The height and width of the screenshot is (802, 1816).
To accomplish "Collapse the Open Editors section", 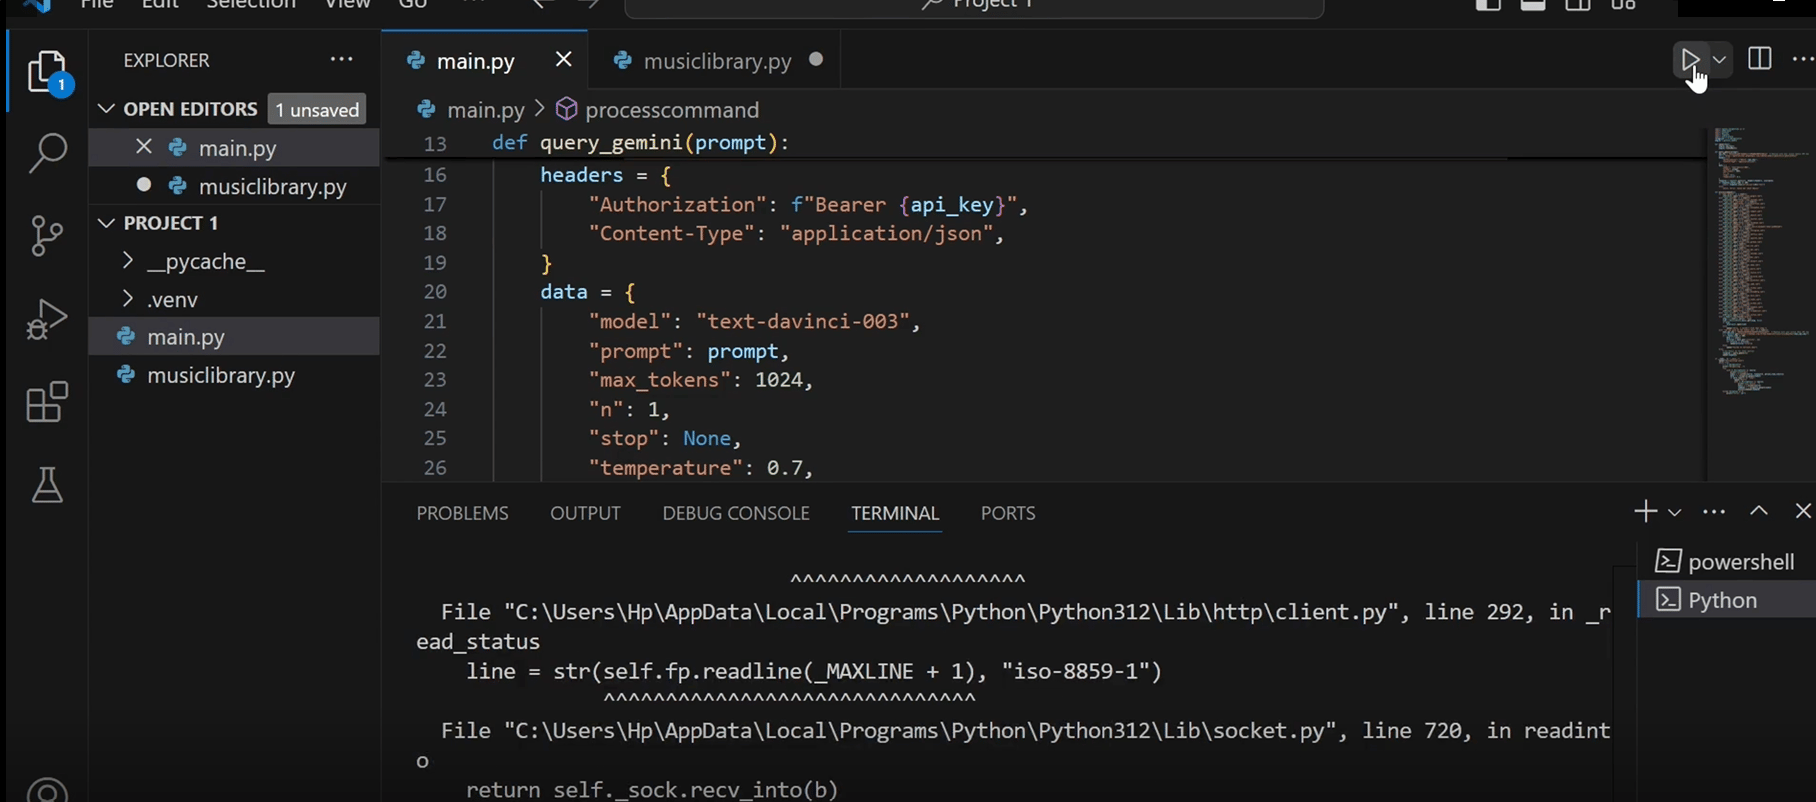I will (x=107, y=109).
